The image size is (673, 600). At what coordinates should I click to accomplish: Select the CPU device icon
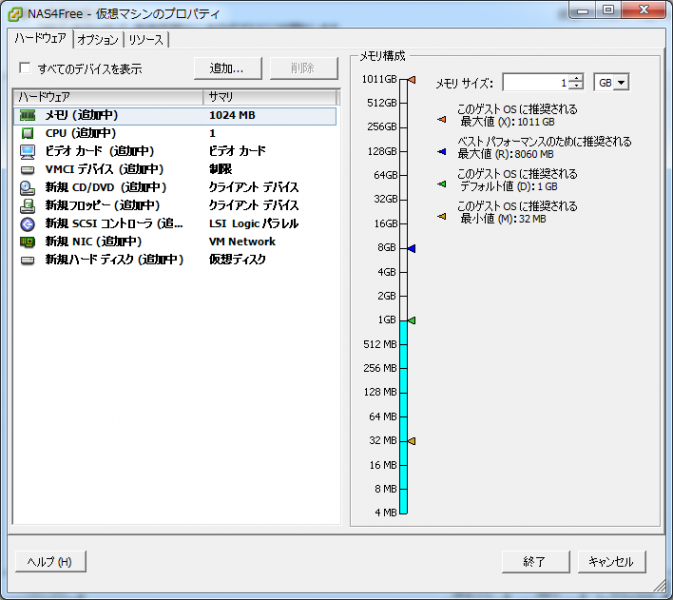coord(27,134)
